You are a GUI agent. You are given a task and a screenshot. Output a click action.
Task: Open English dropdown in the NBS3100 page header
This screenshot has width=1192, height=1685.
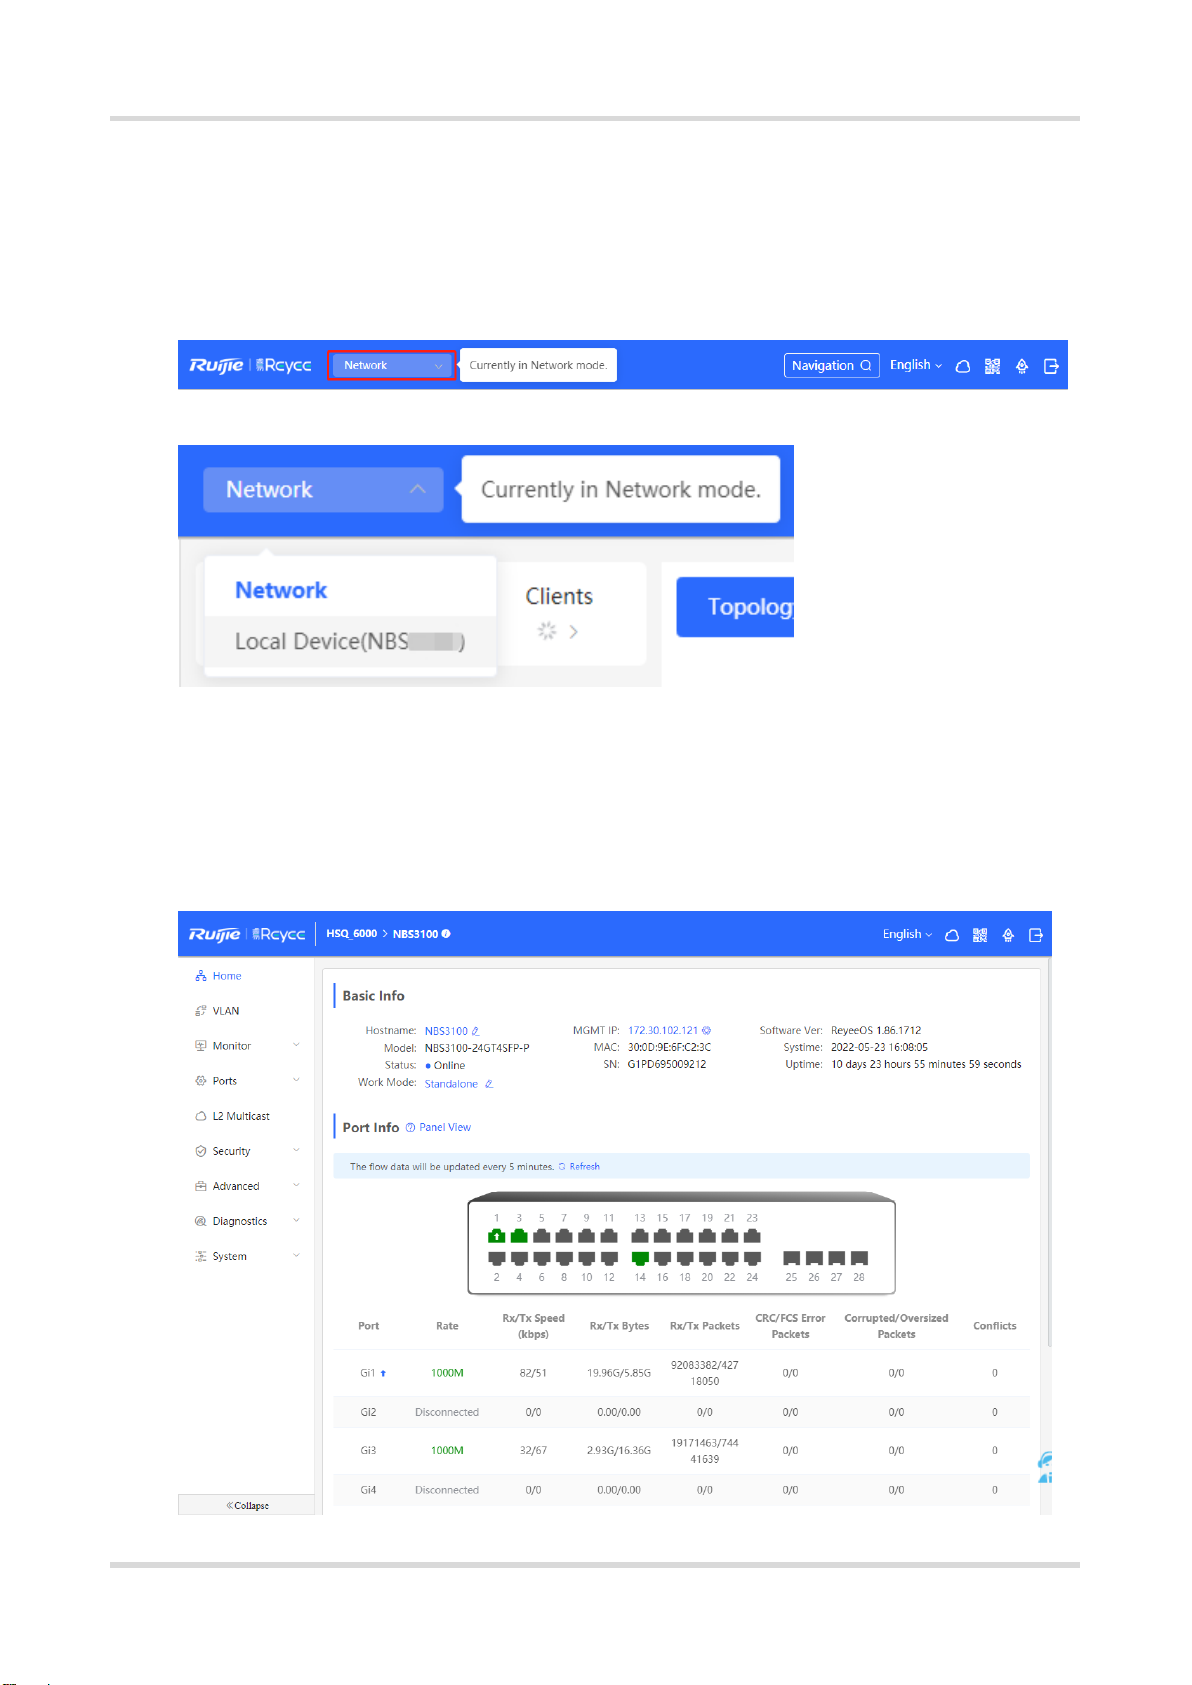(907, 934)
